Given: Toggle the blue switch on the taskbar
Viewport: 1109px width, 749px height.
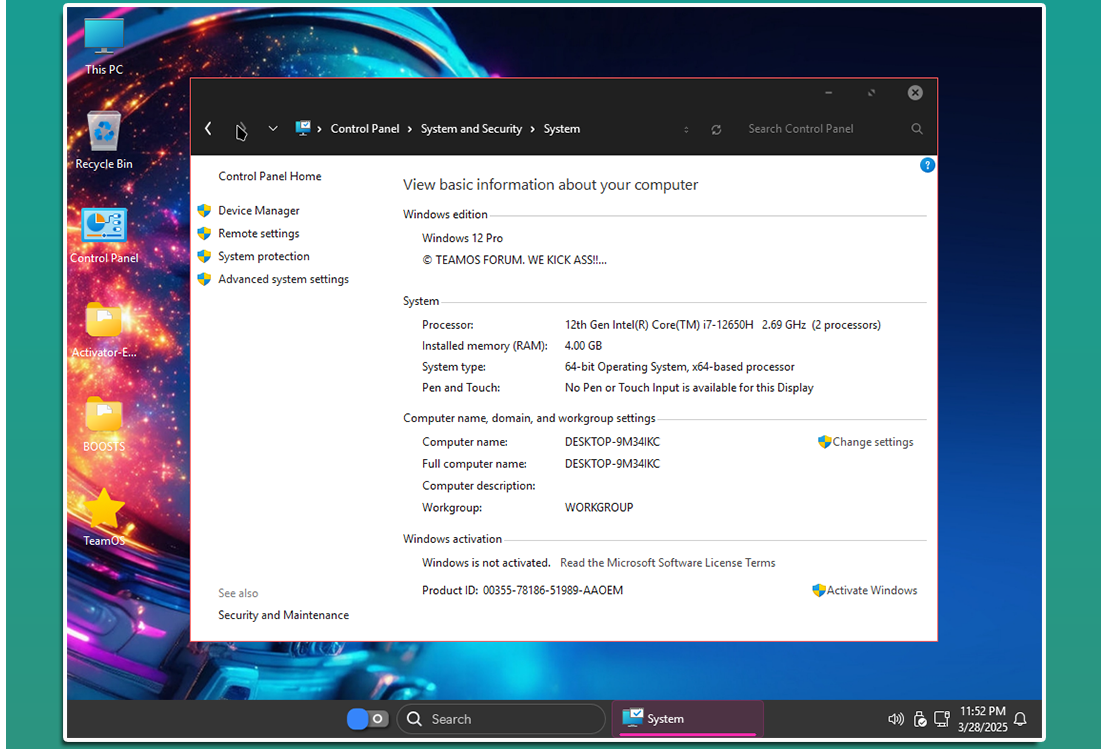Looking at the screenshot, I should point(367,719).
